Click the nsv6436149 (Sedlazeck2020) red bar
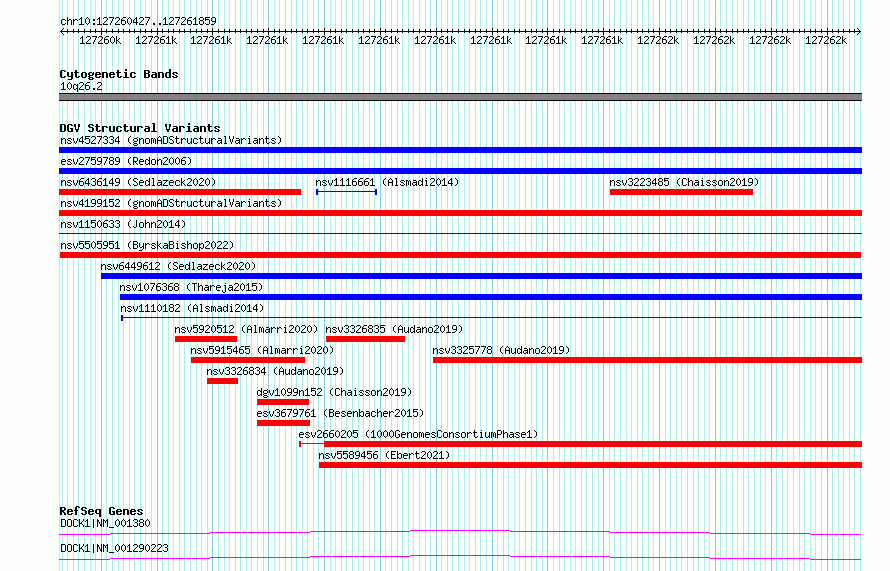 [x=180, y=192]
